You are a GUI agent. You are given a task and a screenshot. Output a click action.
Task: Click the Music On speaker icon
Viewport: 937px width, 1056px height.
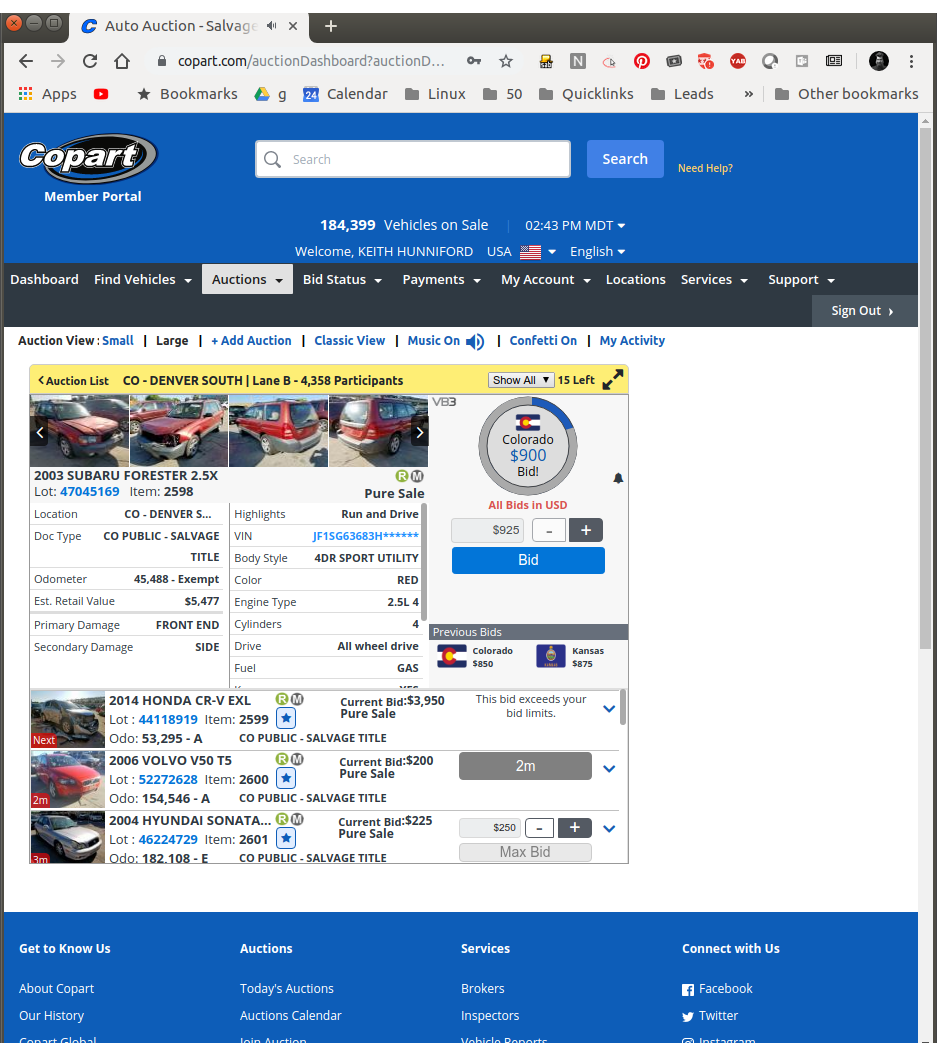[x=475, y=341]
